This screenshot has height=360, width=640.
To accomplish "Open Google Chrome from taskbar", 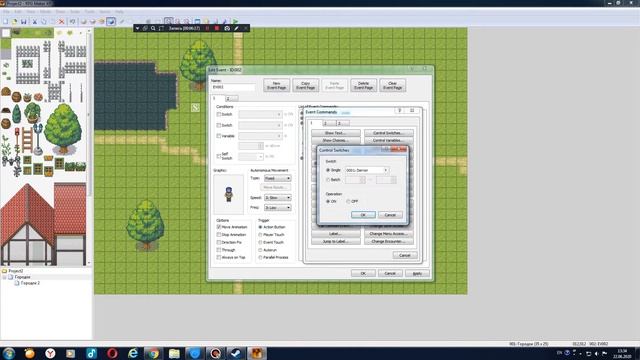I will pos(153,353).
